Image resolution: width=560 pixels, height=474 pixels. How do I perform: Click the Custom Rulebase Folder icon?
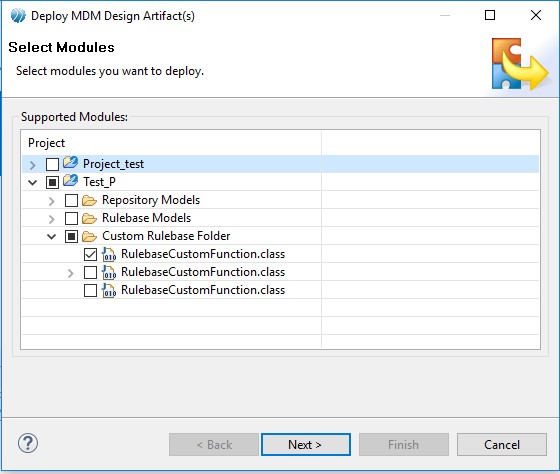point(89,236)
